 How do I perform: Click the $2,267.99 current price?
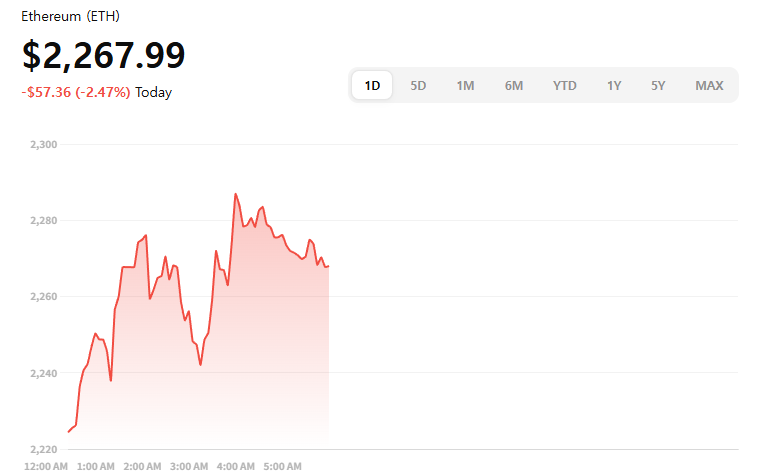click(103, 55)
